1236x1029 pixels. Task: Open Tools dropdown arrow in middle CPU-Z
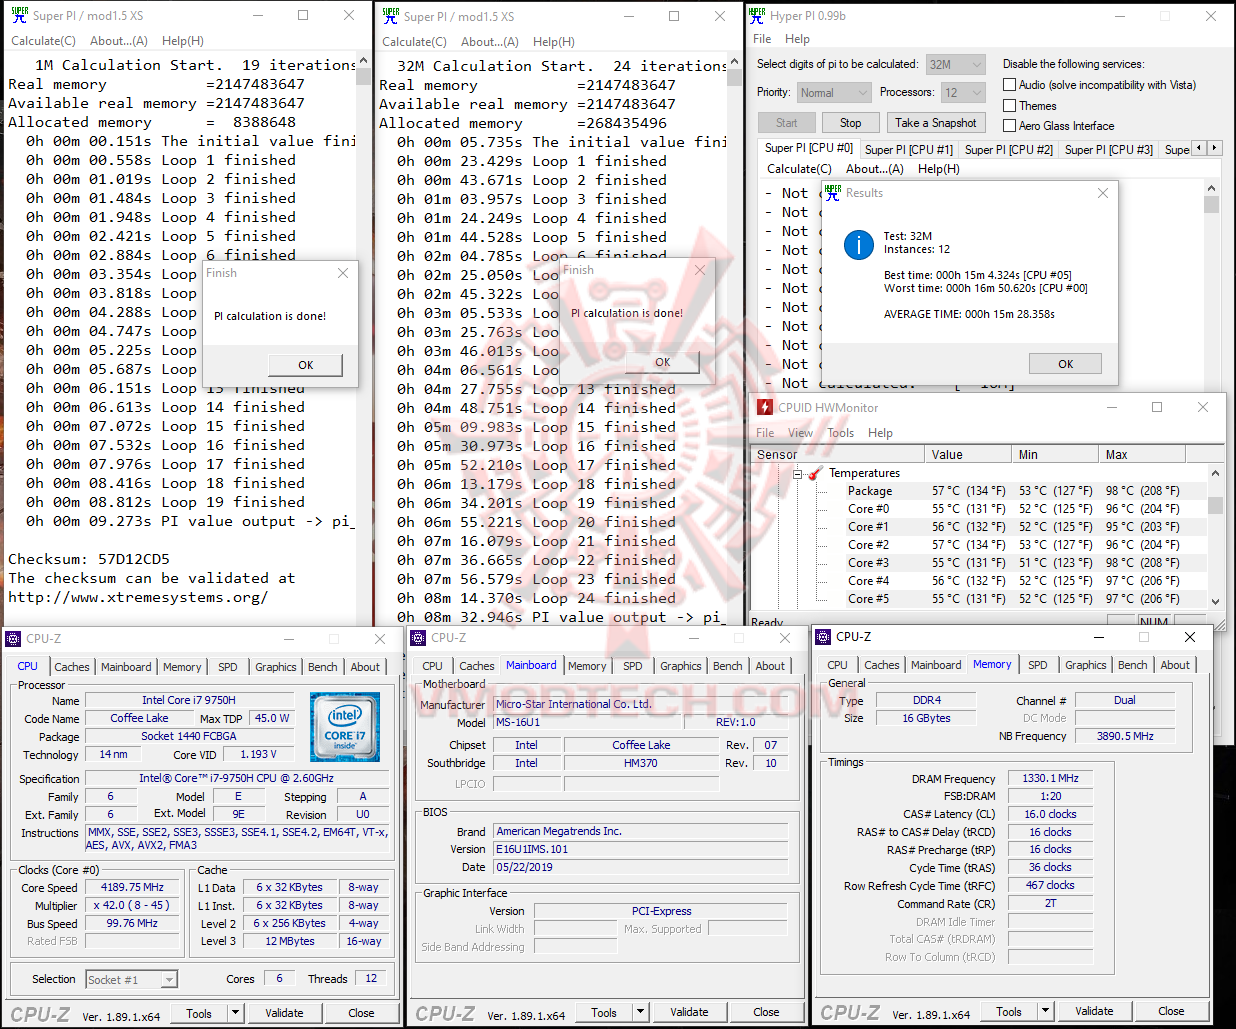click(641, 1012)
